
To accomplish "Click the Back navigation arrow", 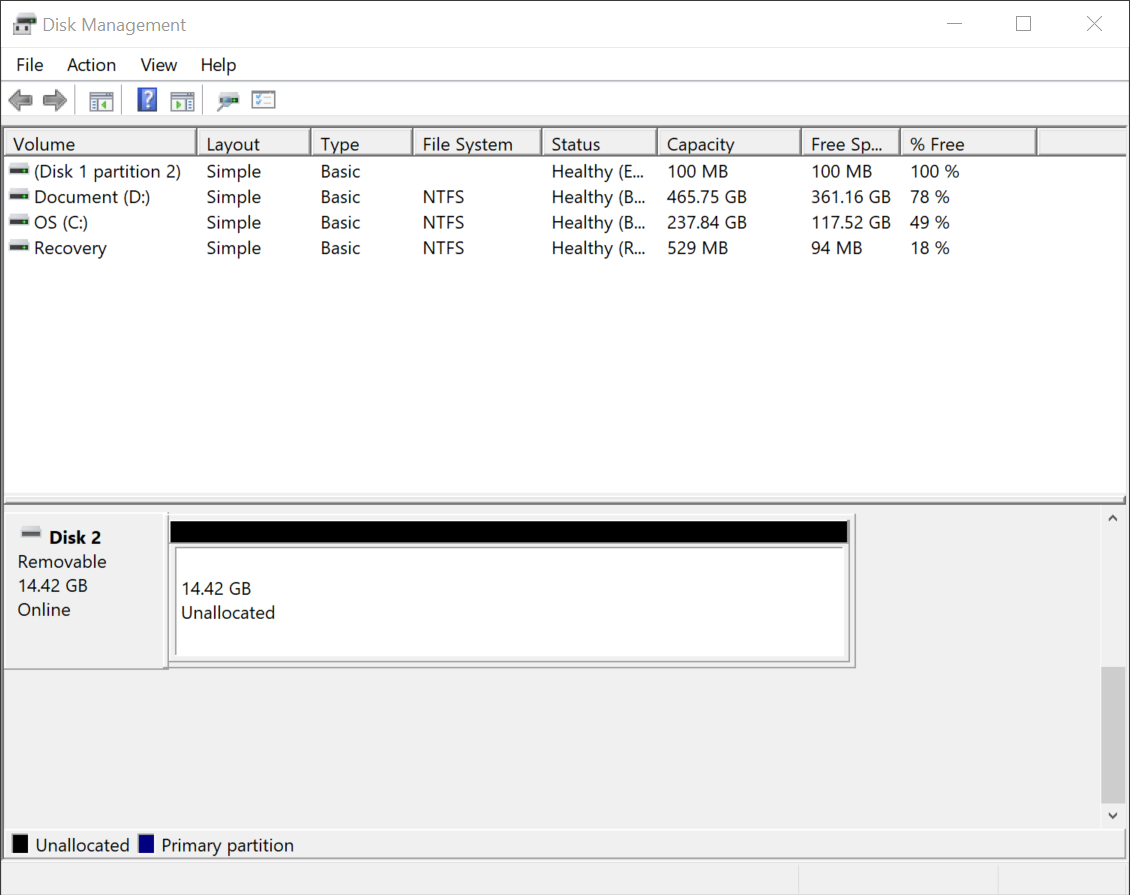I will point(20,99).
